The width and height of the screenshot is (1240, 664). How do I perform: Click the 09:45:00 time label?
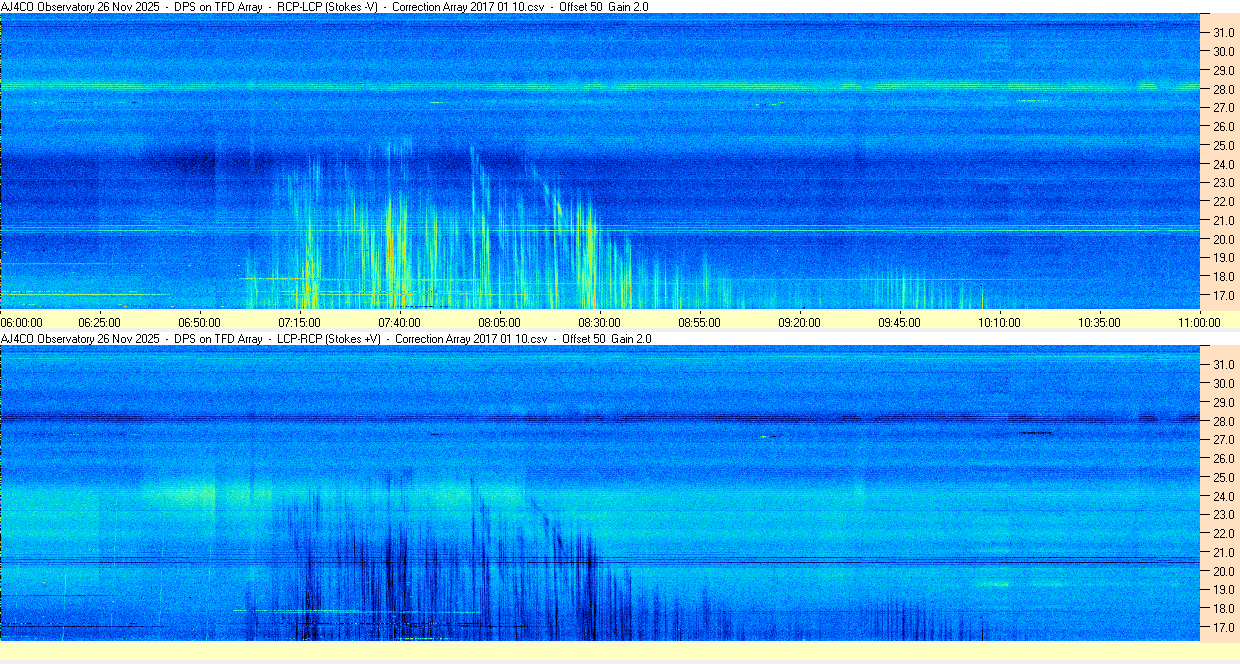pyautogui.click(x=899, y=322)
